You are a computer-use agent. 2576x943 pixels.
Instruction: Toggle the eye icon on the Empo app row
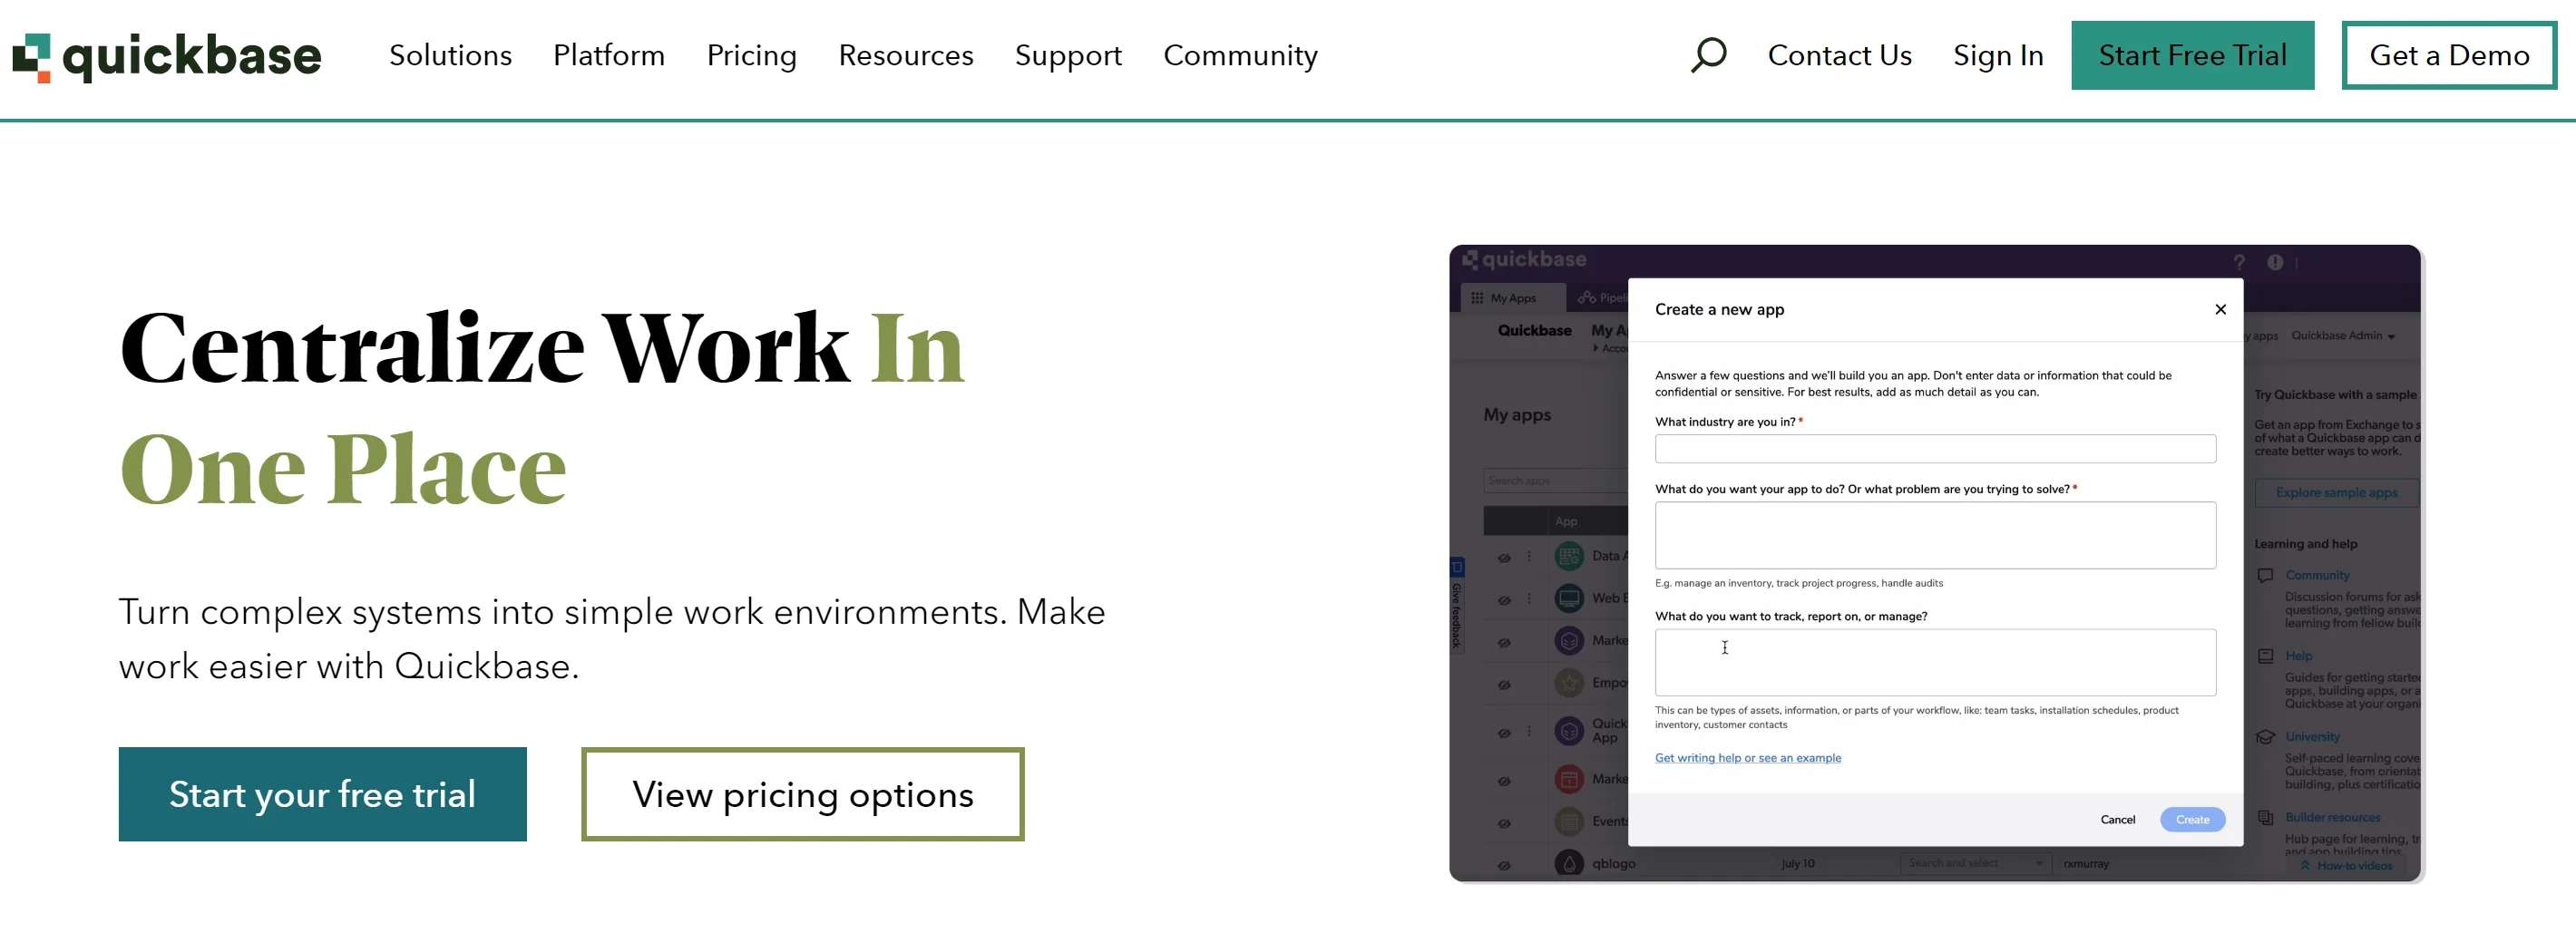(1503, 685)
